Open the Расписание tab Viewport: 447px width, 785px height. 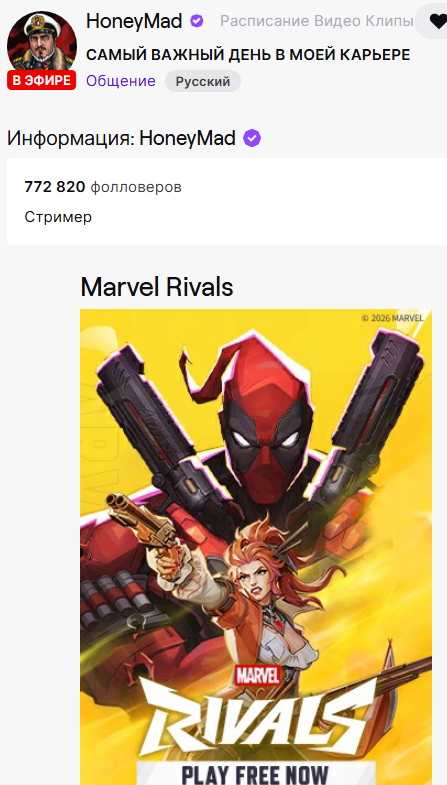pyautogui.click(x=265, y=21)
